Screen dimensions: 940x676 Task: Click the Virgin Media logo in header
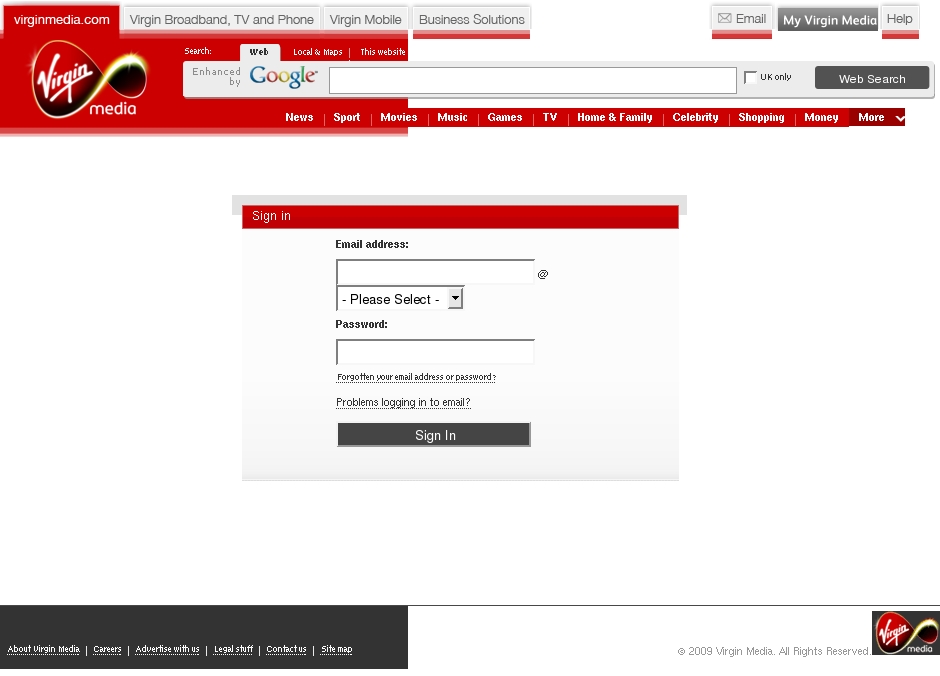(x=89, y=79)
